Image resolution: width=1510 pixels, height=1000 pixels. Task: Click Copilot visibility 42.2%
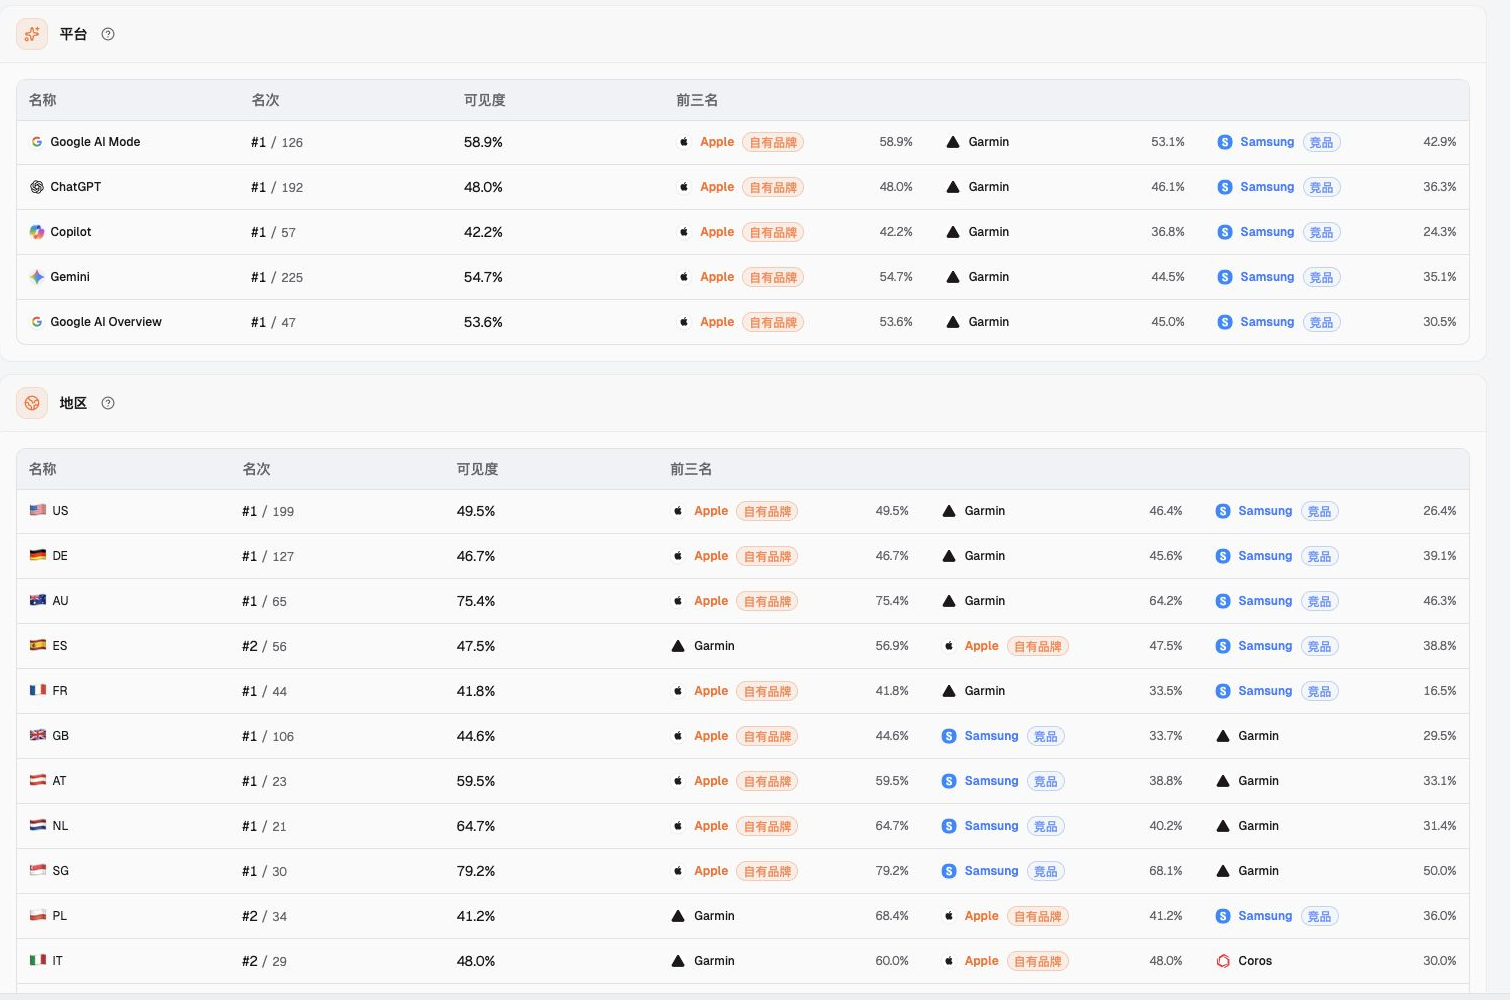pos(483,232)
